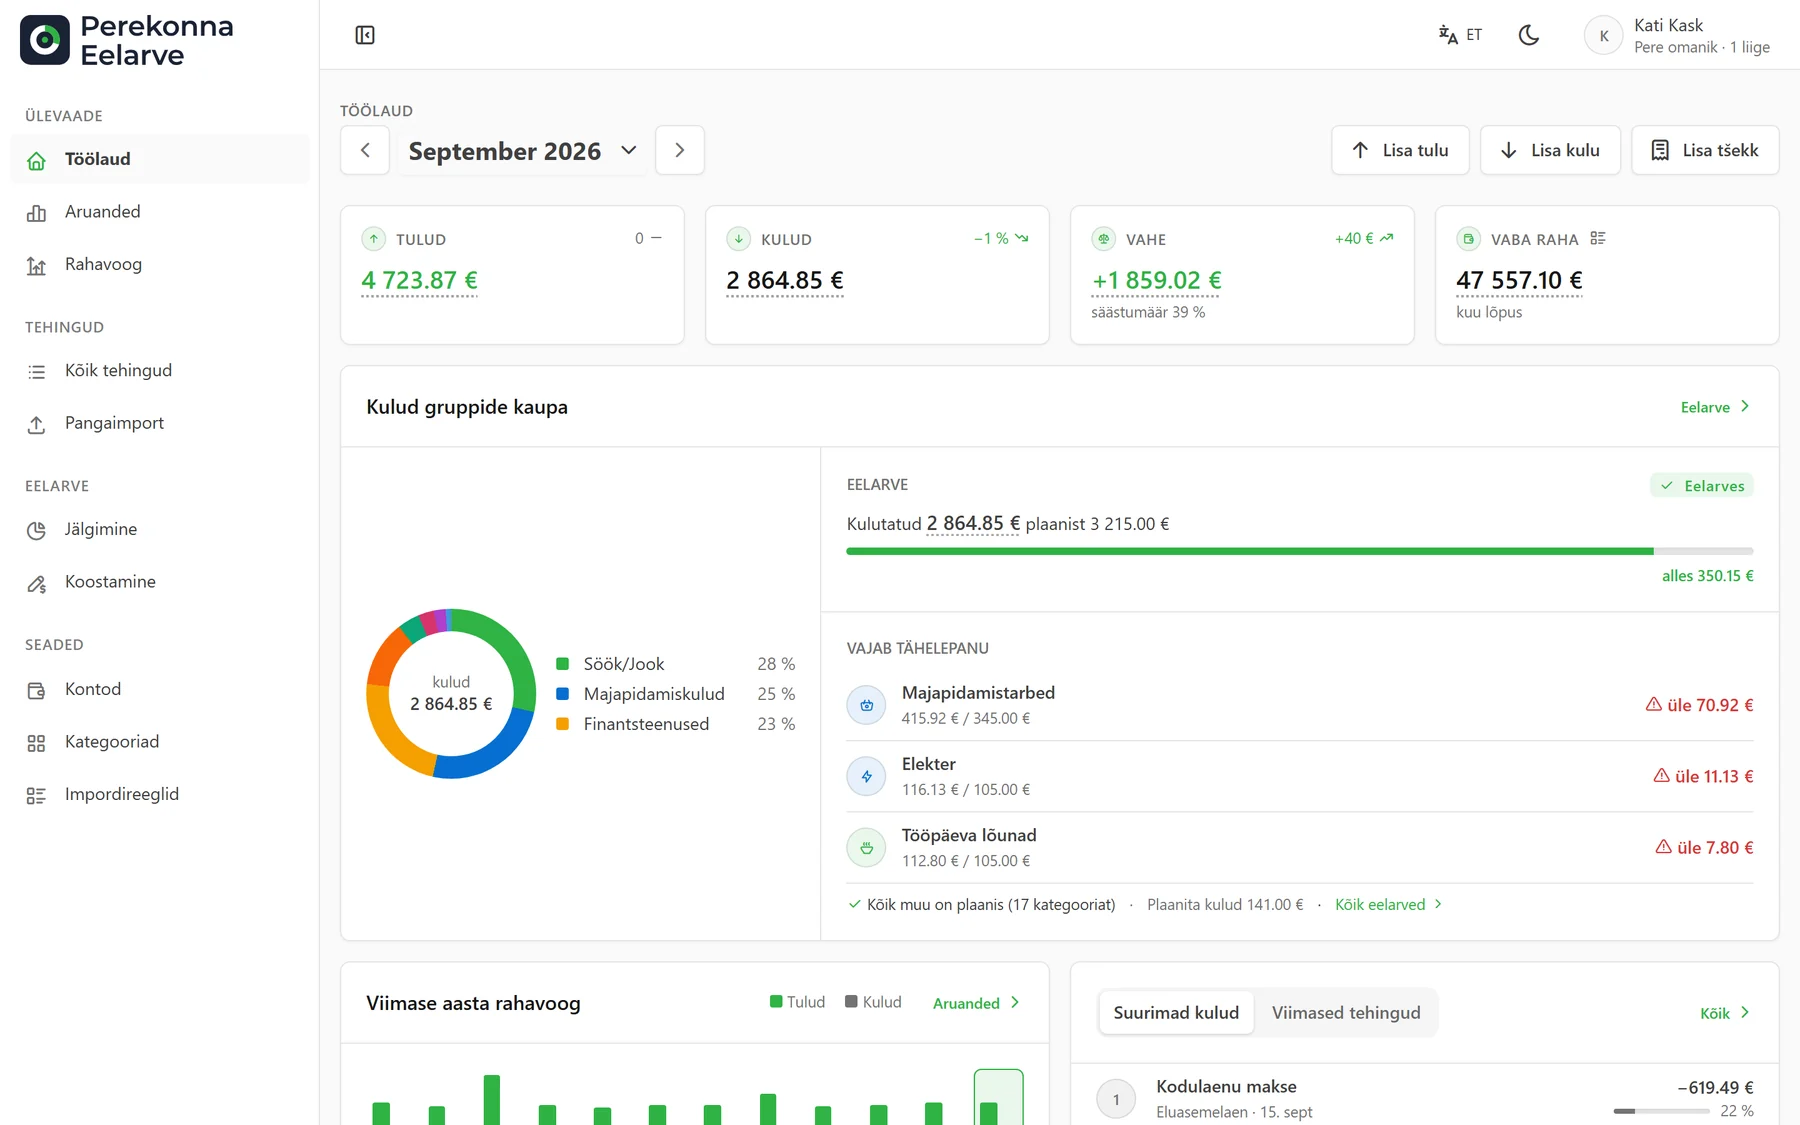Toggle the Tulud series in cash flow chart
The width and height of the screenshot is (1800, 1125).
click(797, 1002)
